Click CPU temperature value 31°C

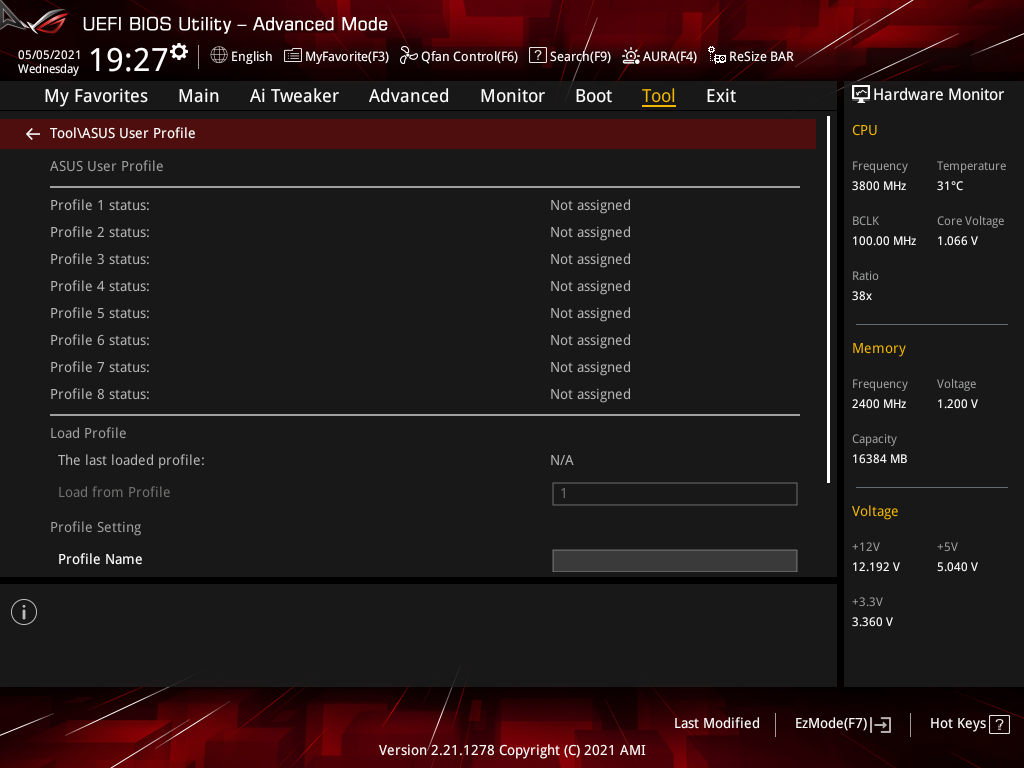point(950,186)
